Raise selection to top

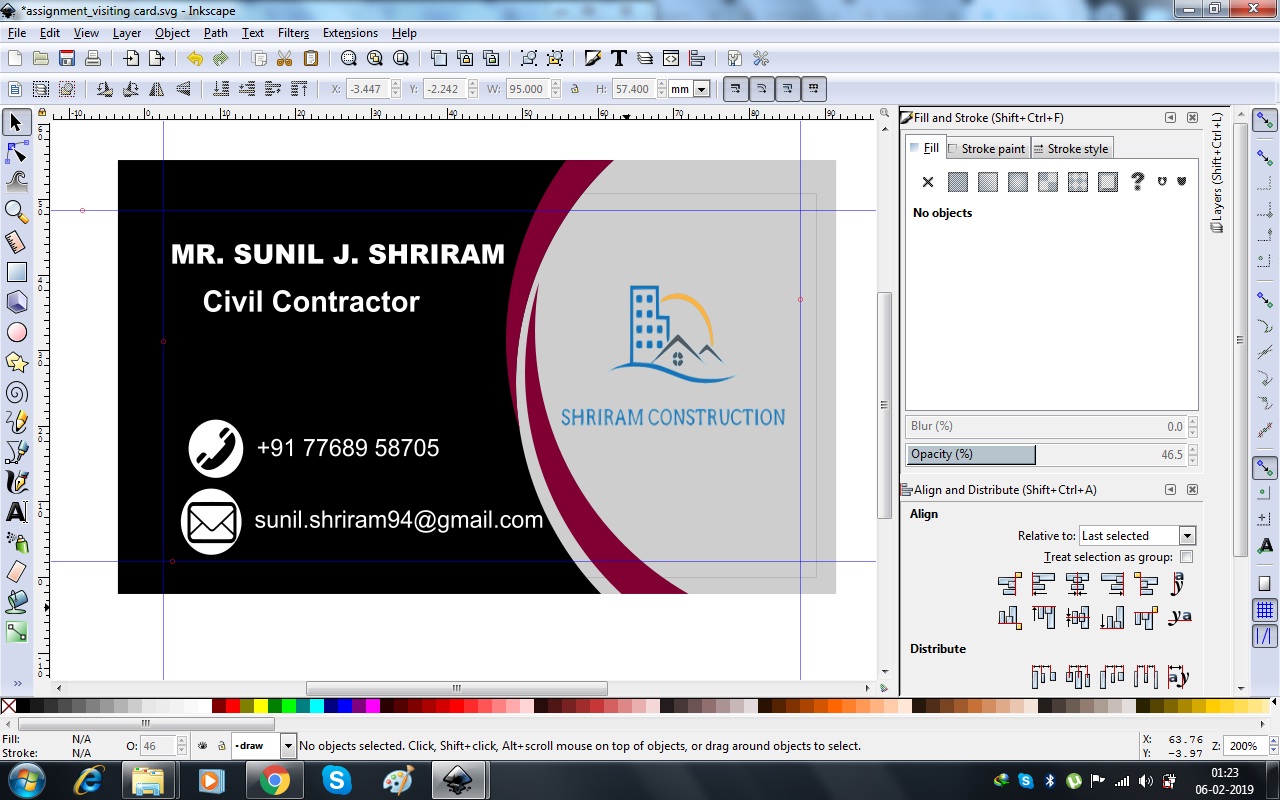point(299,89)
